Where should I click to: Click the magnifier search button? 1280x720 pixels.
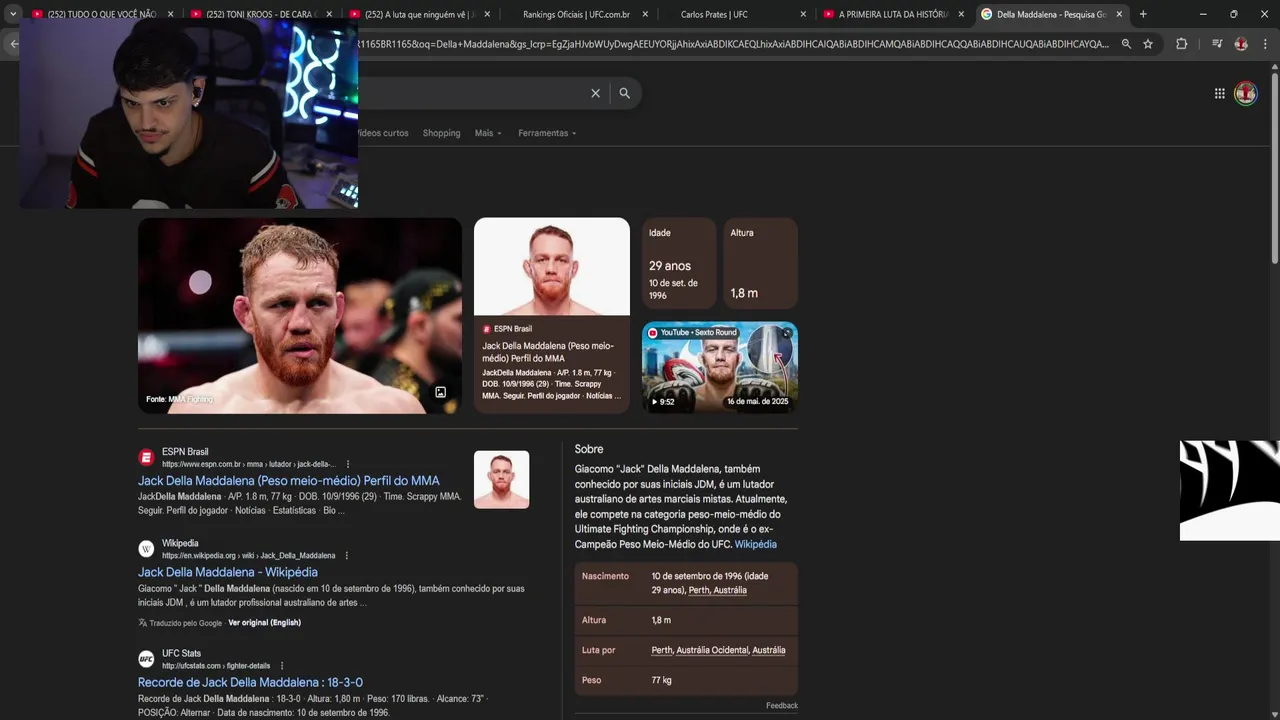[624, 93]
